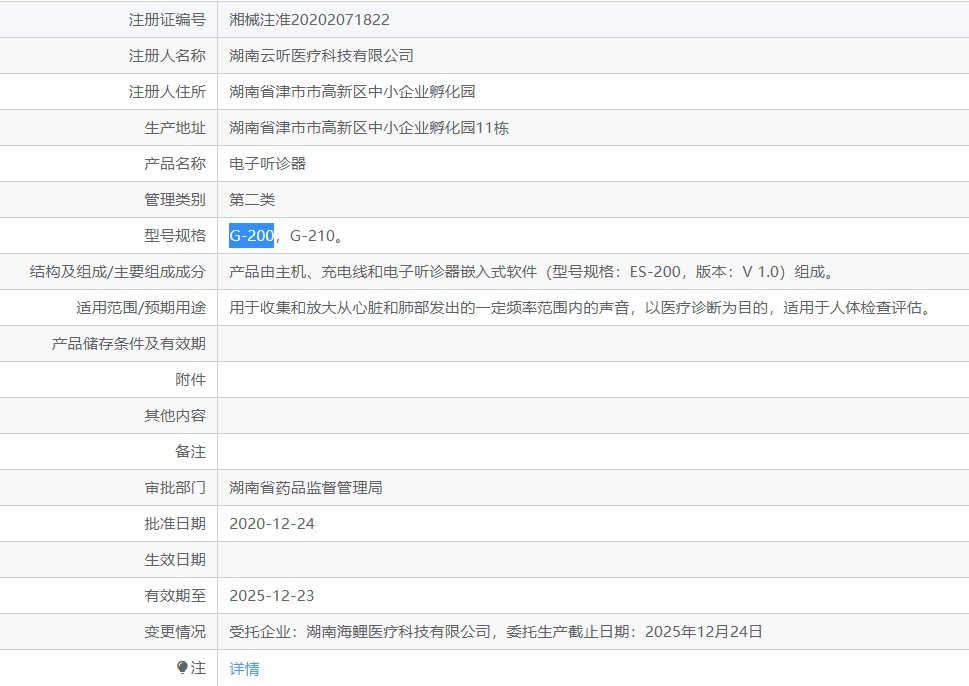
Task: Click product name 电子听诊器
Action: coord(268,164)
